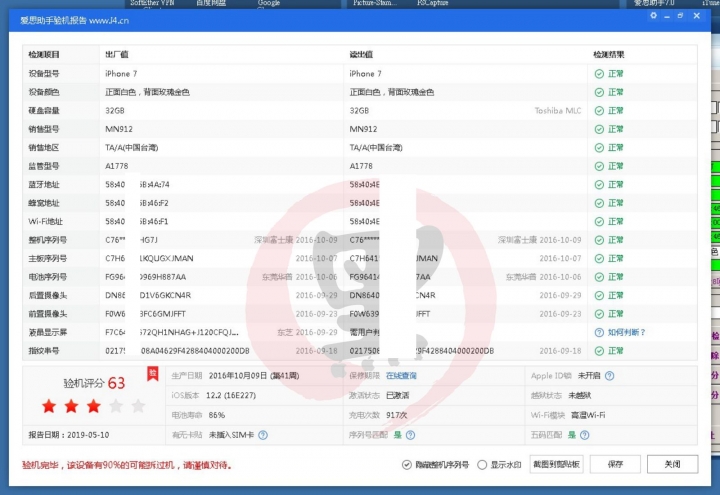Click 检测结果 column header
720x495 pixels.
click(x=608, y=55)
